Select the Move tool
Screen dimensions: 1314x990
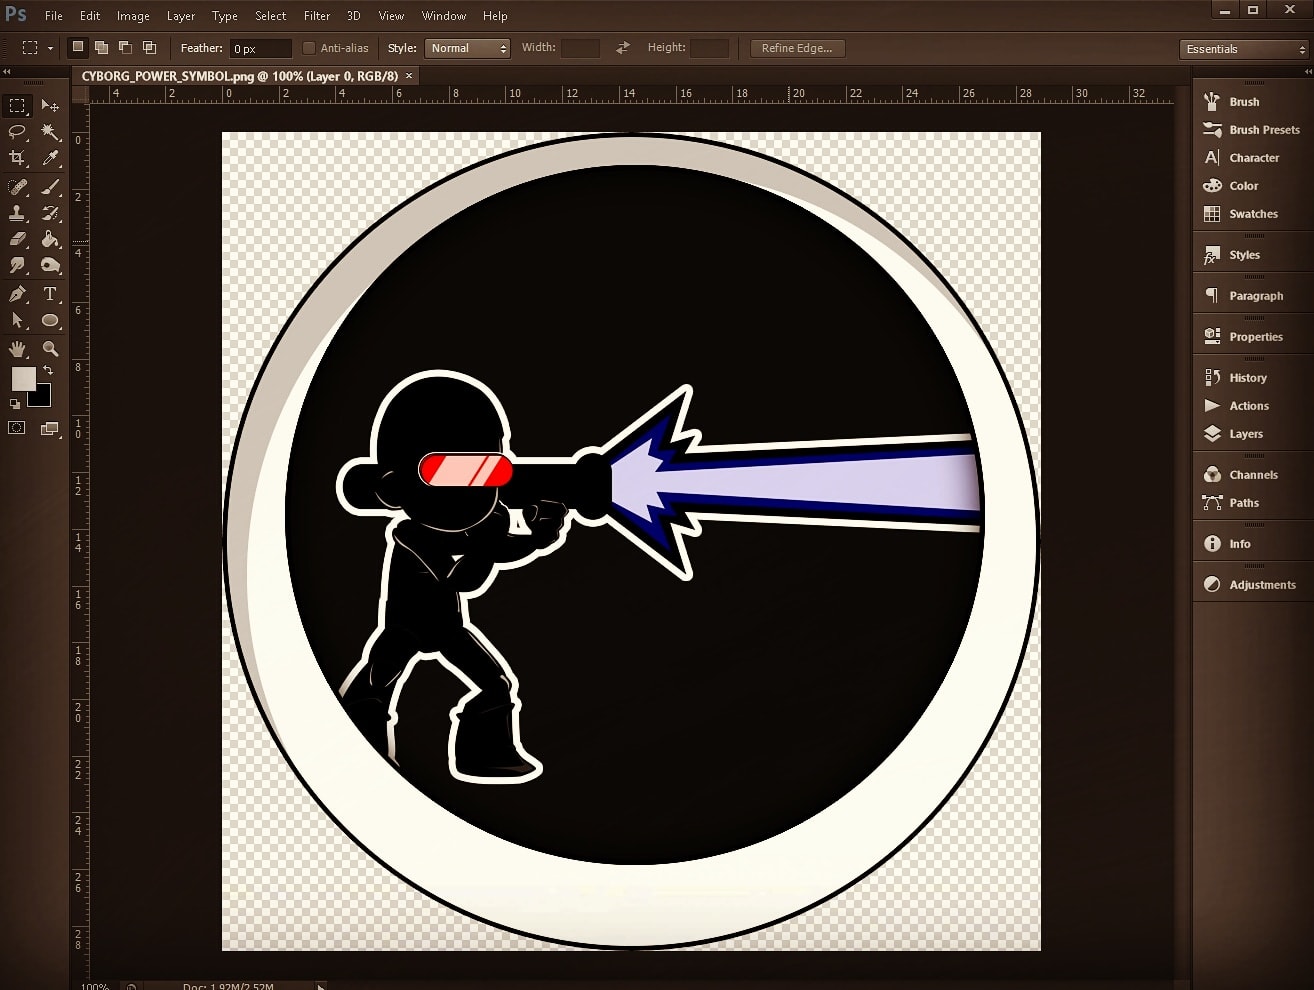50,105
